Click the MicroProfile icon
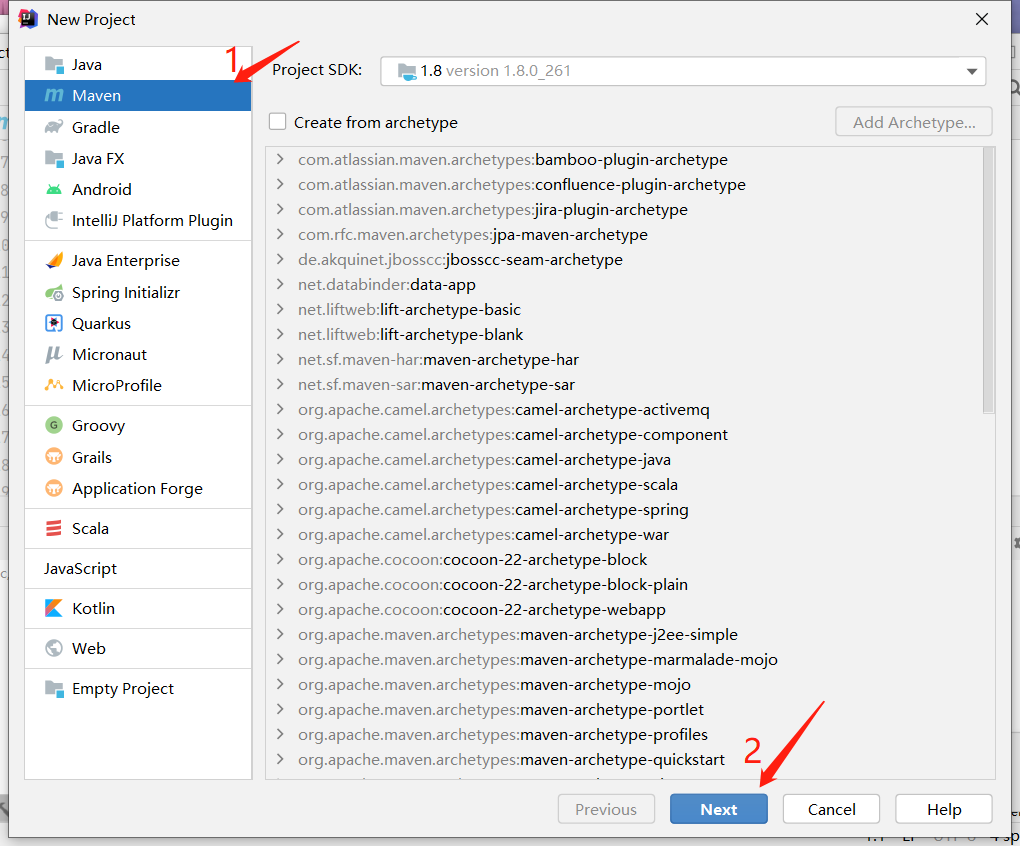This screenshot has width=1020, height=846. 54,385
